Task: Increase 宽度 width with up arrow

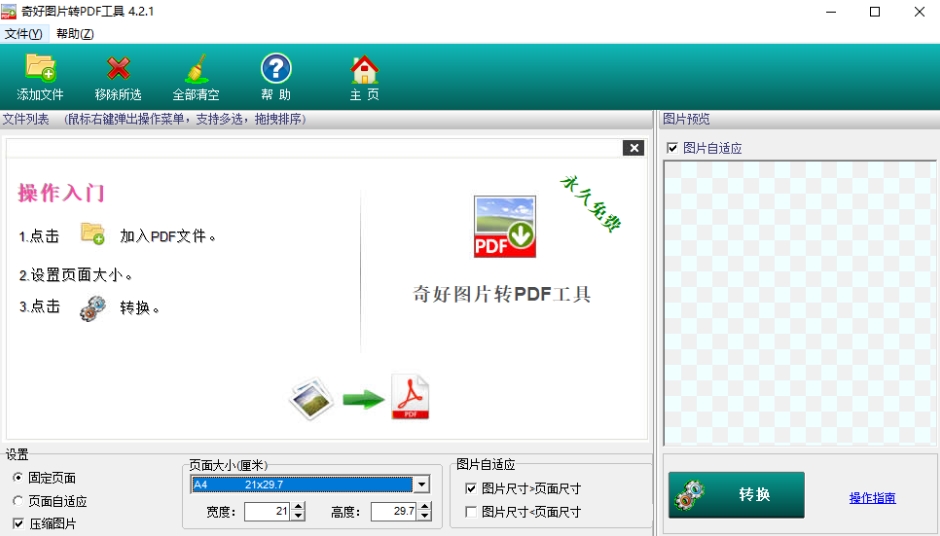Action: 298,507
